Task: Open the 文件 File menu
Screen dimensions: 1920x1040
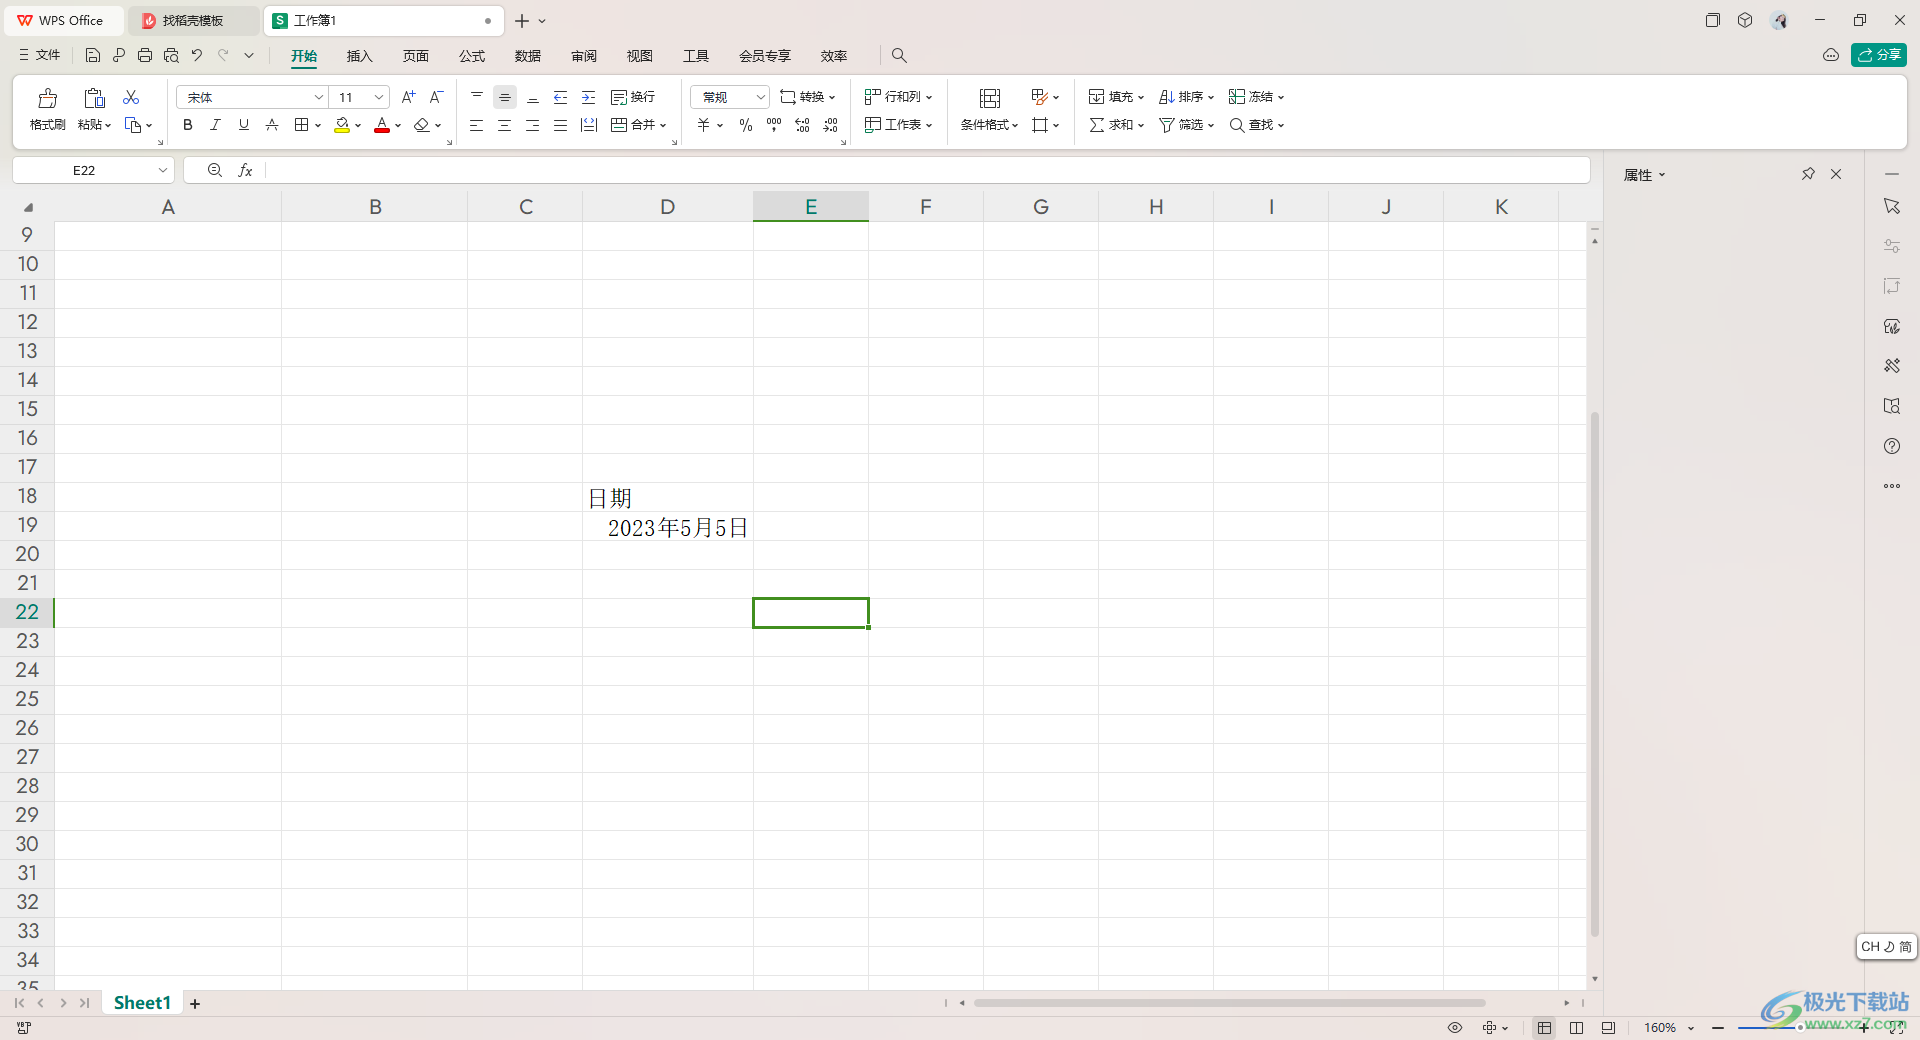Action: 40,56
